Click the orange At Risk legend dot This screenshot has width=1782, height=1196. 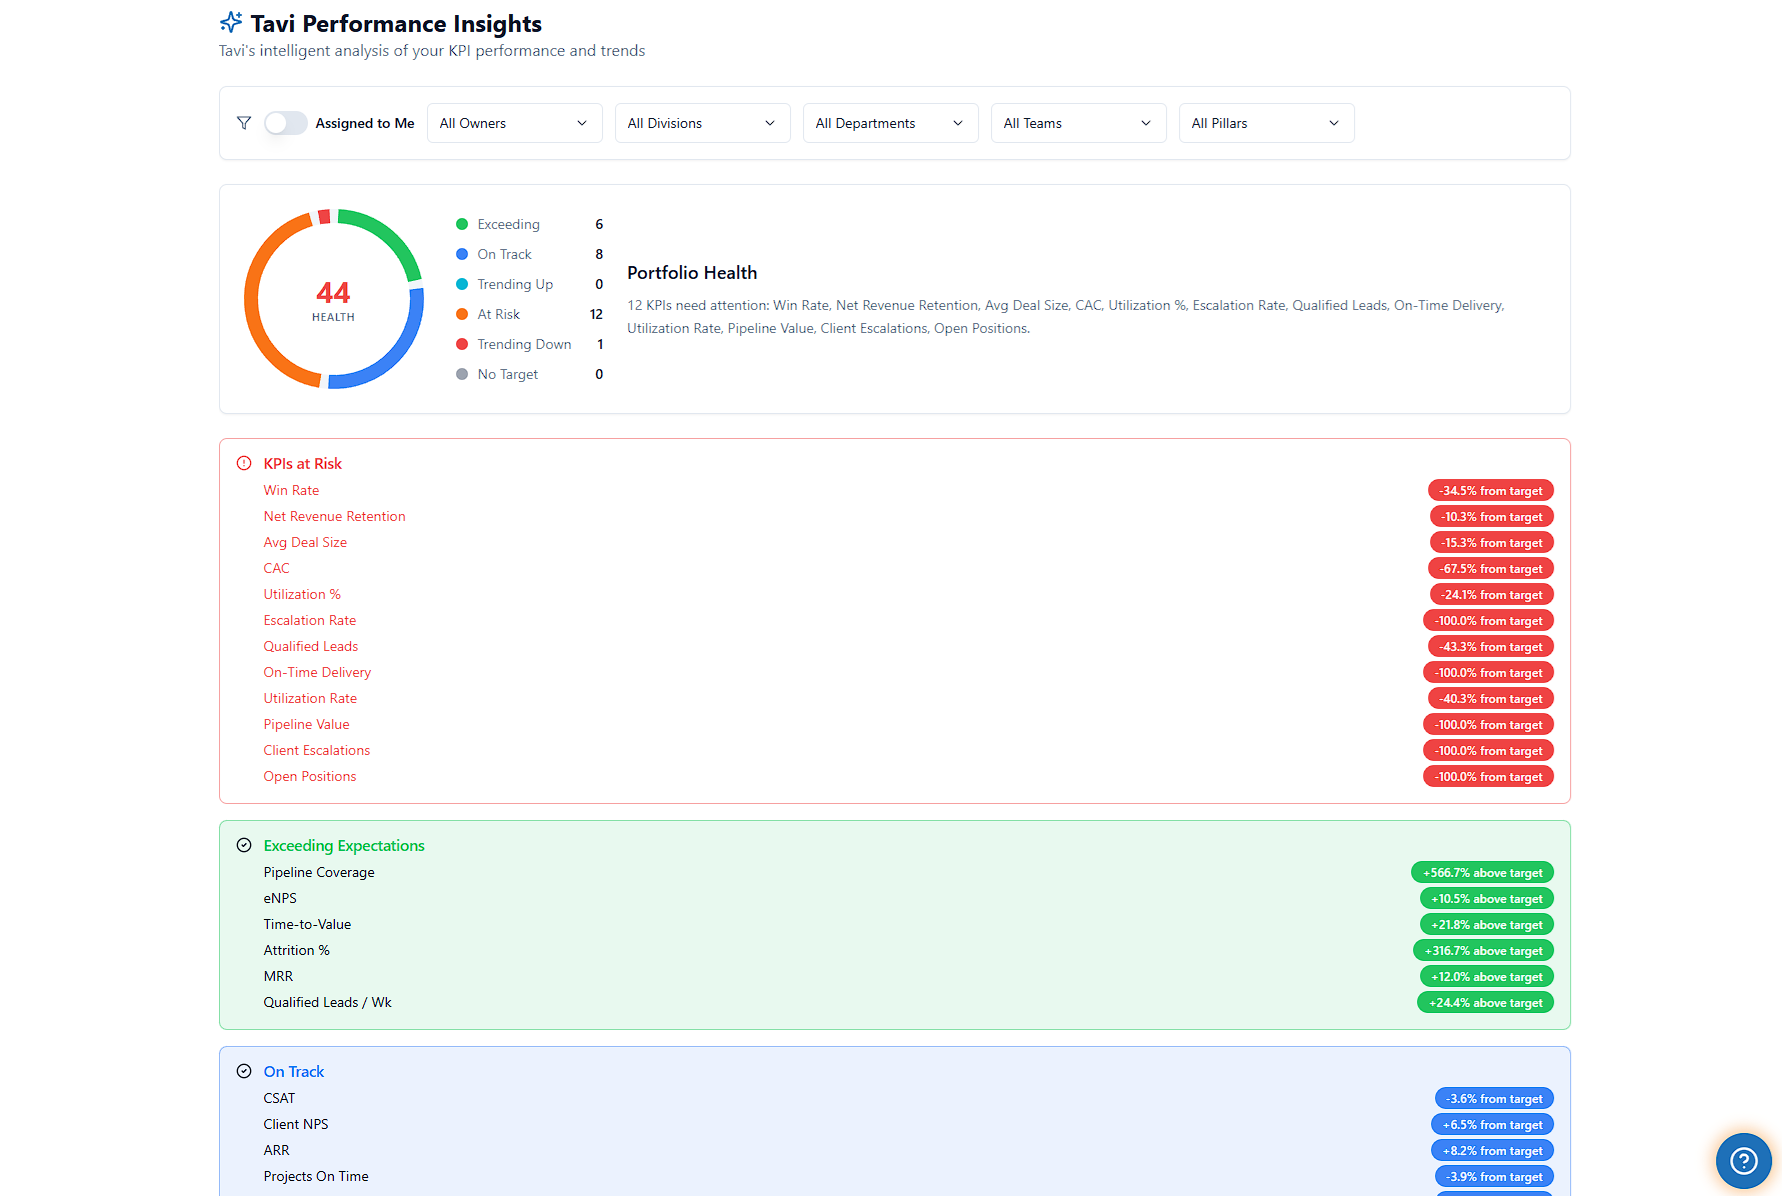pos(462,314)
